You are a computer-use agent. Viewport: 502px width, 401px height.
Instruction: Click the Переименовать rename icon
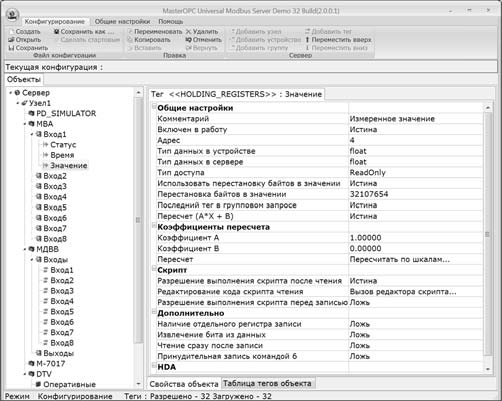130,31
